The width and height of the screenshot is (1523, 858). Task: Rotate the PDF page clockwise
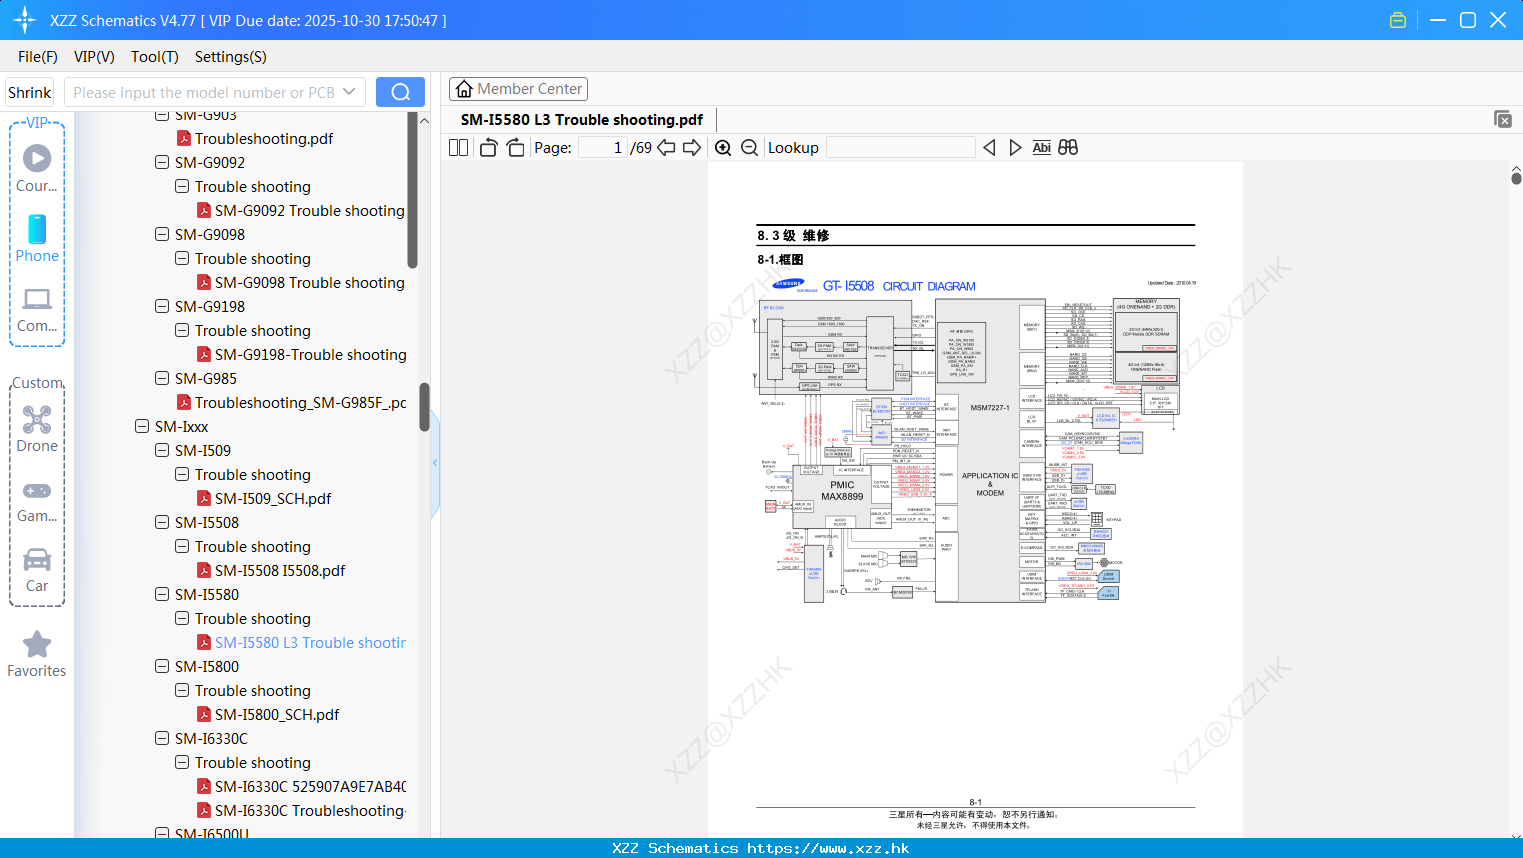(514, 147)
